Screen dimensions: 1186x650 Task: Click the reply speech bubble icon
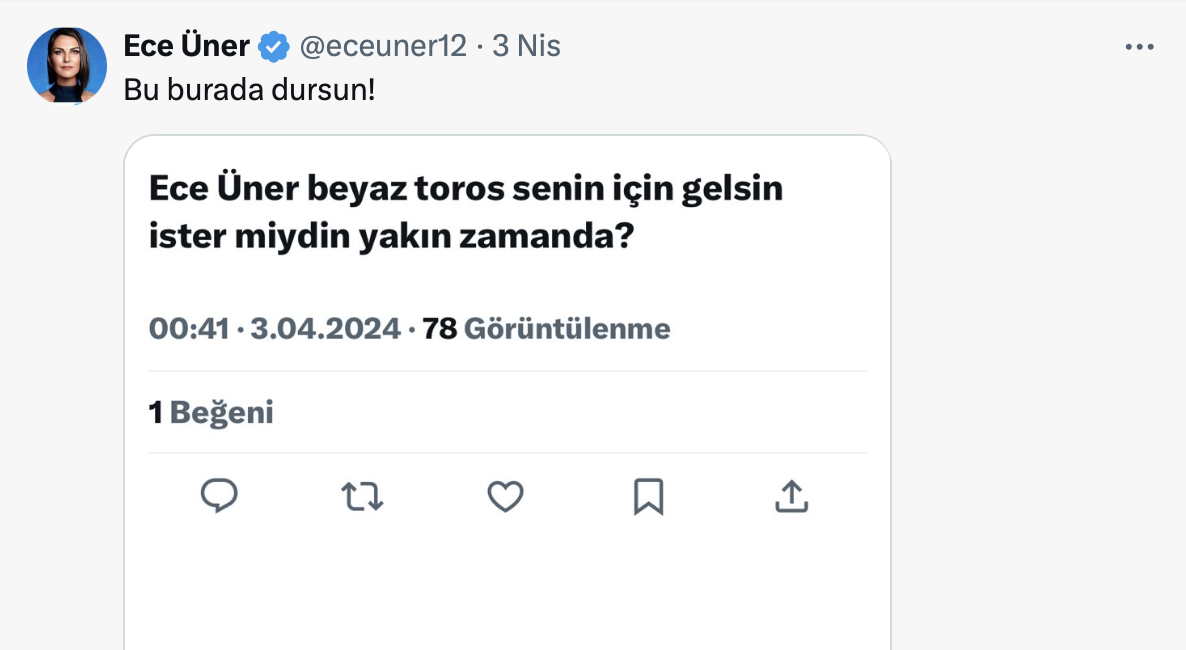click(x=219, y=496)
